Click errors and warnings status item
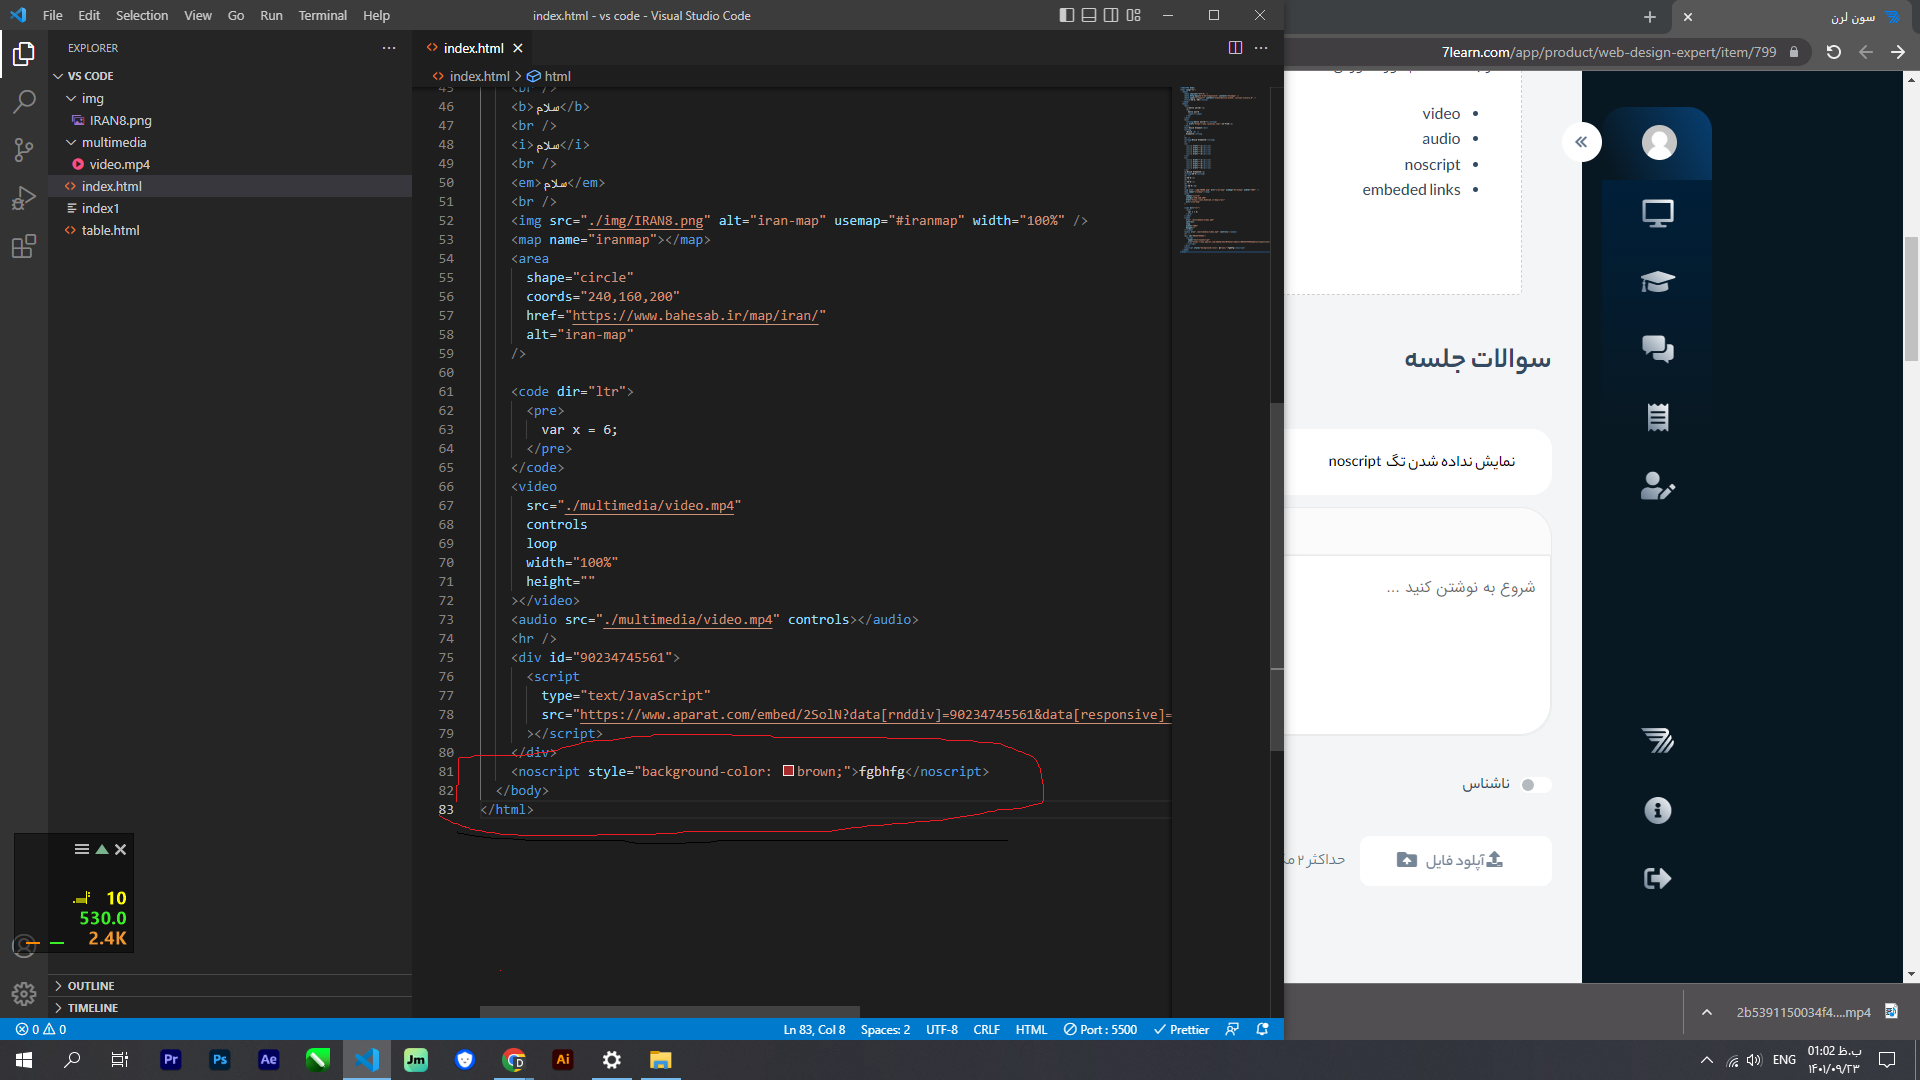Image resolution: width=1920 pixels, height=1080 pixels. (41, 1029)
